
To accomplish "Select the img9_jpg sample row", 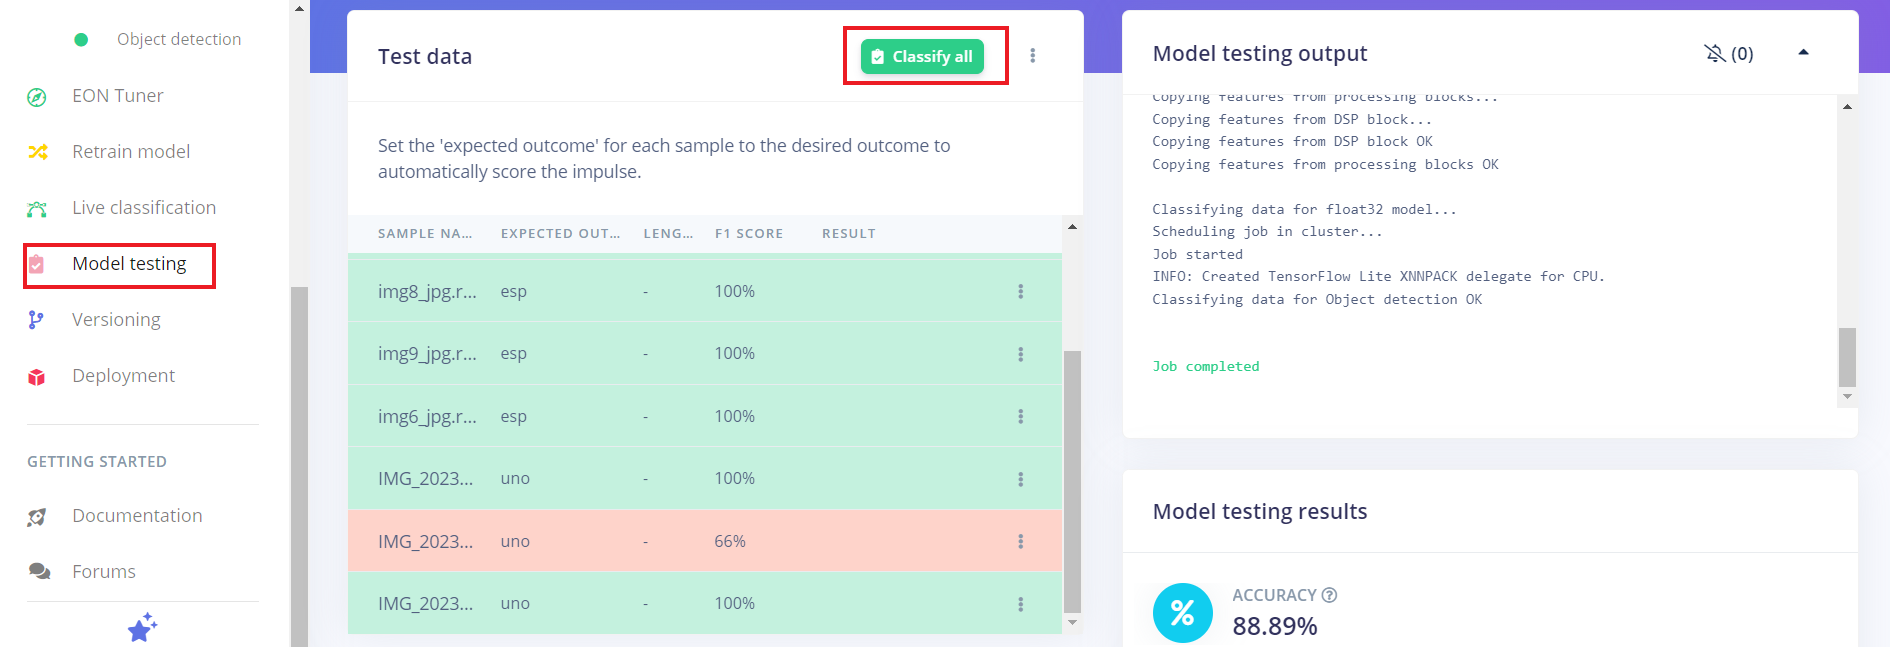I will pyautogui.click(x=704, y=354).
